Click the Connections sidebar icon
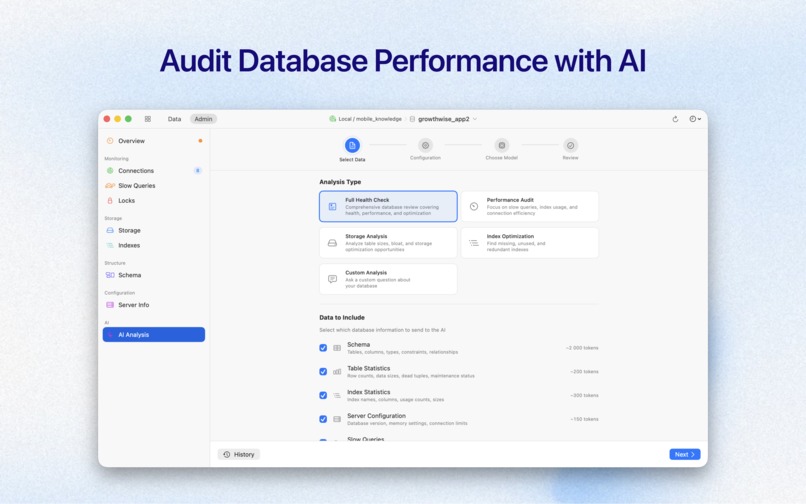 click(x=110, y=171)
